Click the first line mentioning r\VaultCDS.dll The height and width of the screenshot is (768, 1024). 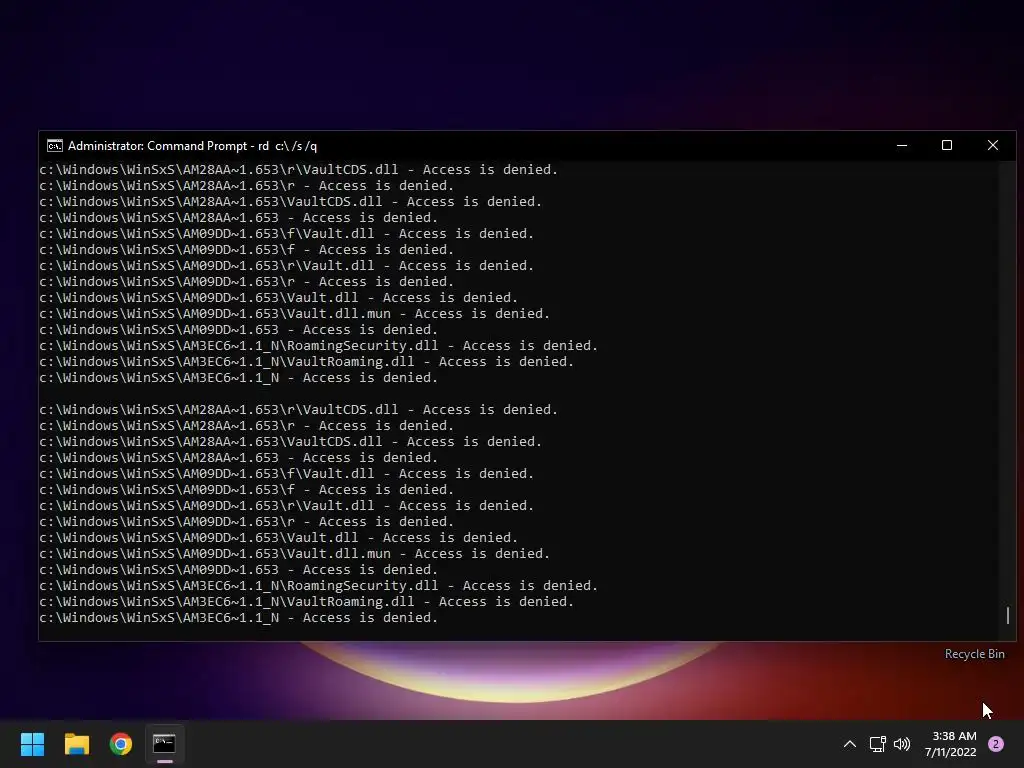click(x=298, y=169)
